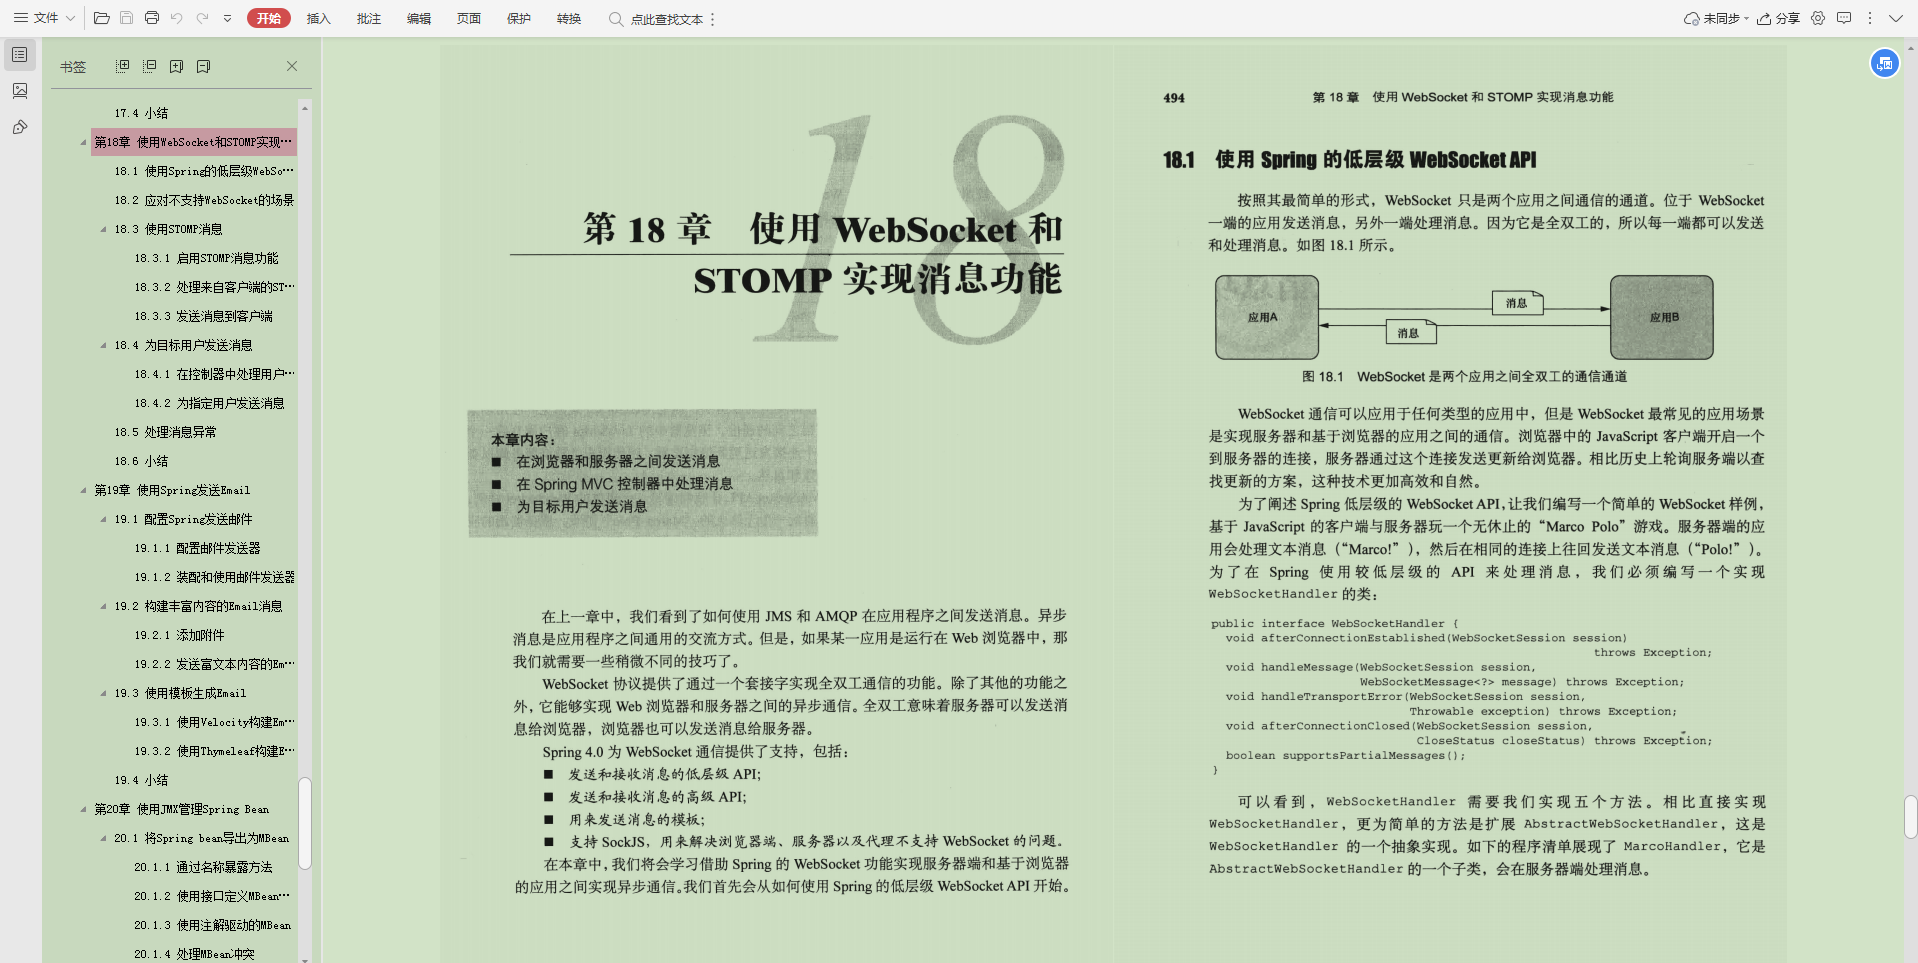Screen dimensions: 1918x963
Task: Collapse the 19.2 构建丰富内容的Email消息 entry
Action: click(103, 606)
